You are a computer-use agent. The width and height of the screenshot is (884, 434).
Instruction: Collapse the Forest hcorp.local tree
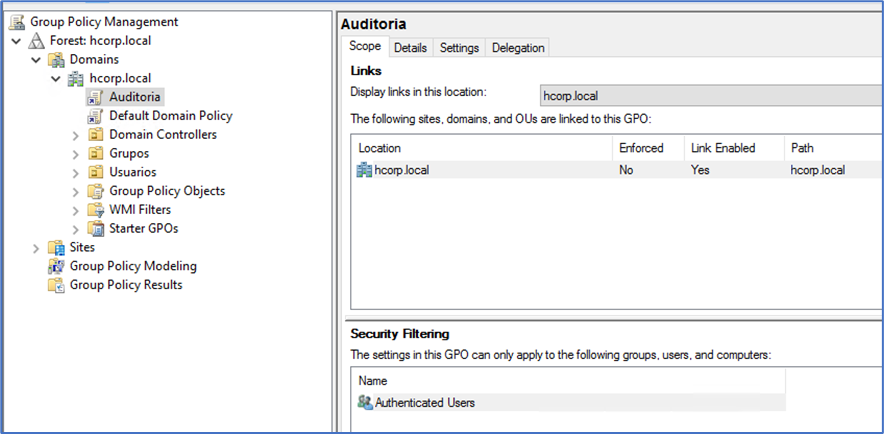[17, 41]
